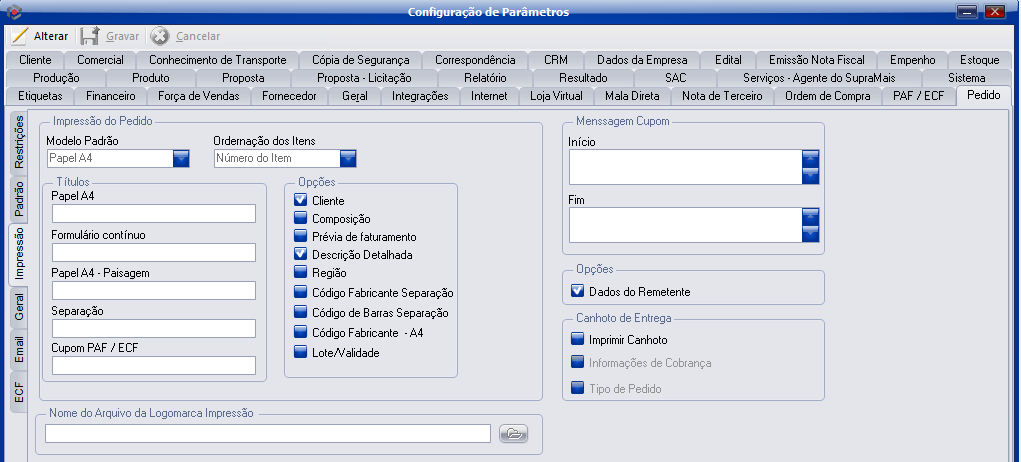Expand the Ordenação dos Itens dropdown
The width and height of the screenshot is (1021, 462).
(x=348, y=158)
